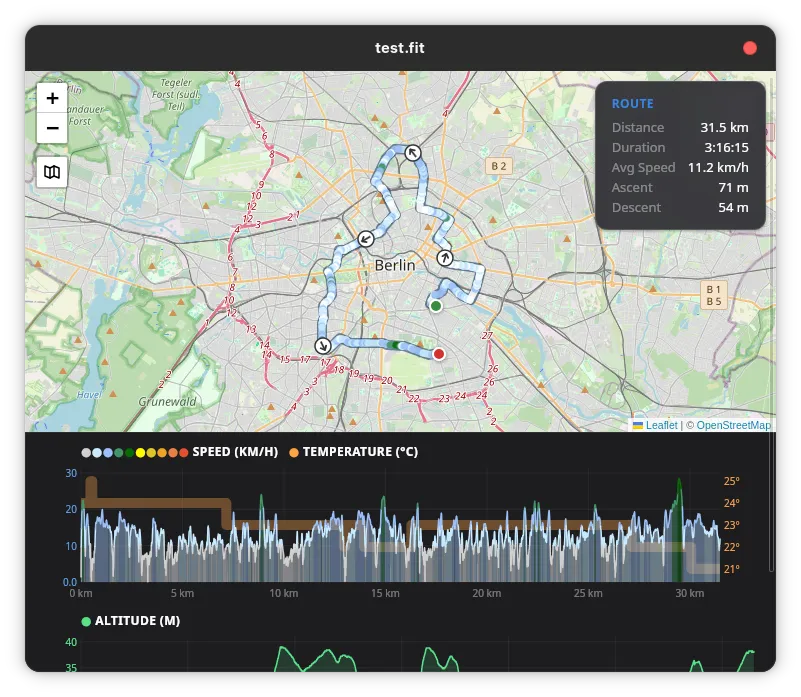Toggle the Altitude (m) chart series
The width and height of the screenshot is (801, 697).
coord(137,621)
